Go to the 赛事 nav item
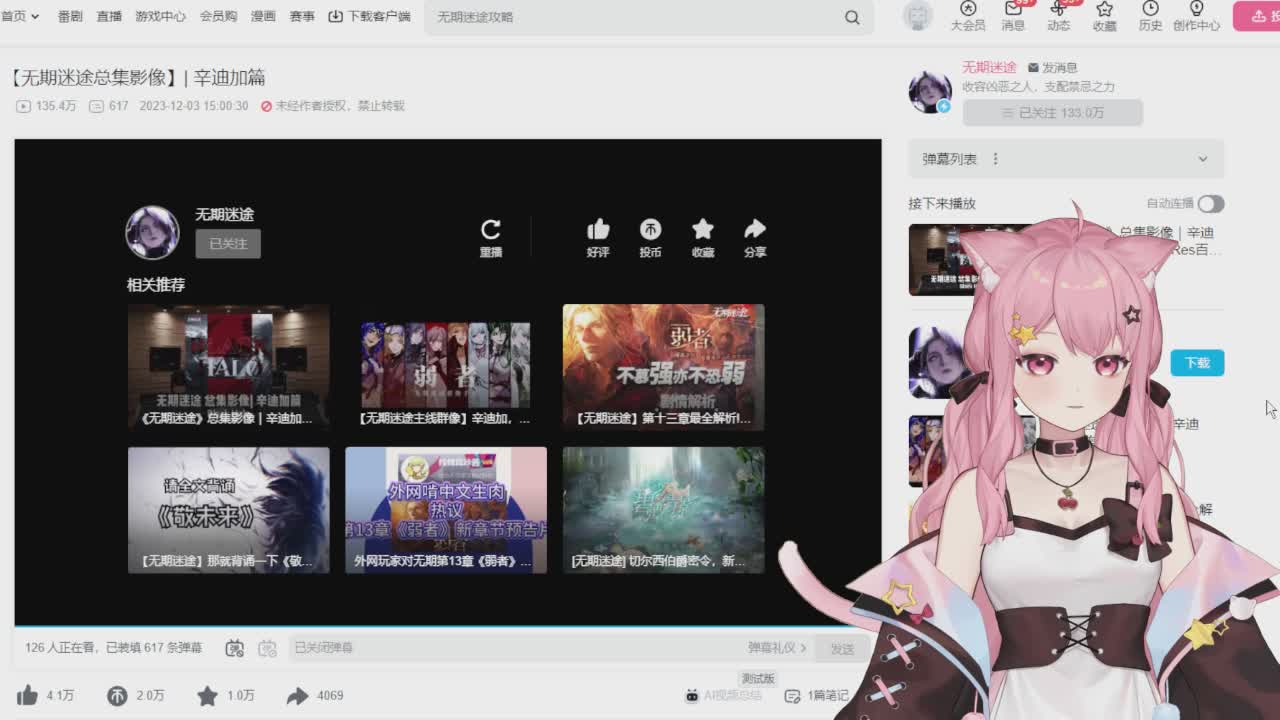Screen dimensions: 1280x720 (302, 16)
